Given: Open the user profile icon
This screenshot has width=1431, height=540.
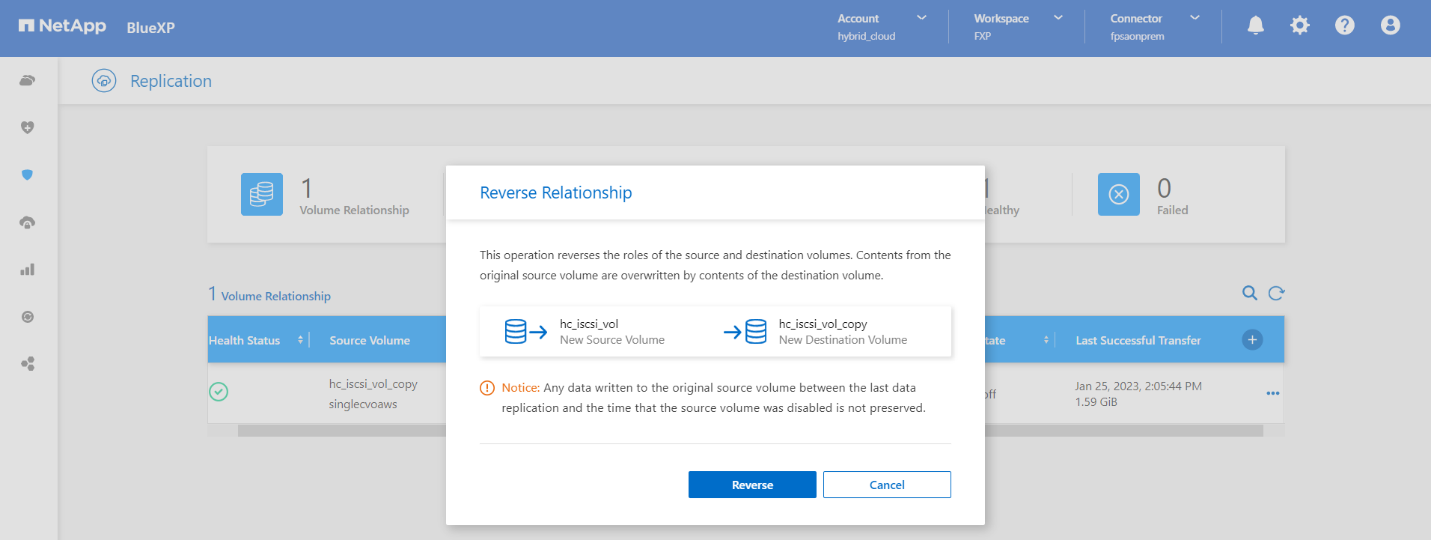Looking at the screenshot, I should tap(1390, 26).
